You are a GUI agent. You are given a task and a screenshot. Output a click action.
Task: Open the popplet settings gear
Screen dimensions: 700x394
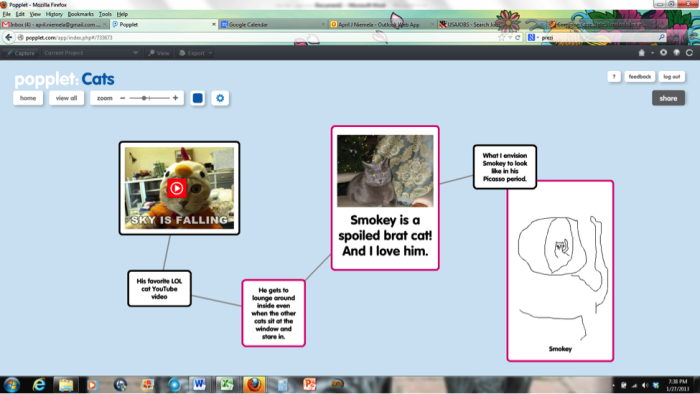click(x=220, y=98)
